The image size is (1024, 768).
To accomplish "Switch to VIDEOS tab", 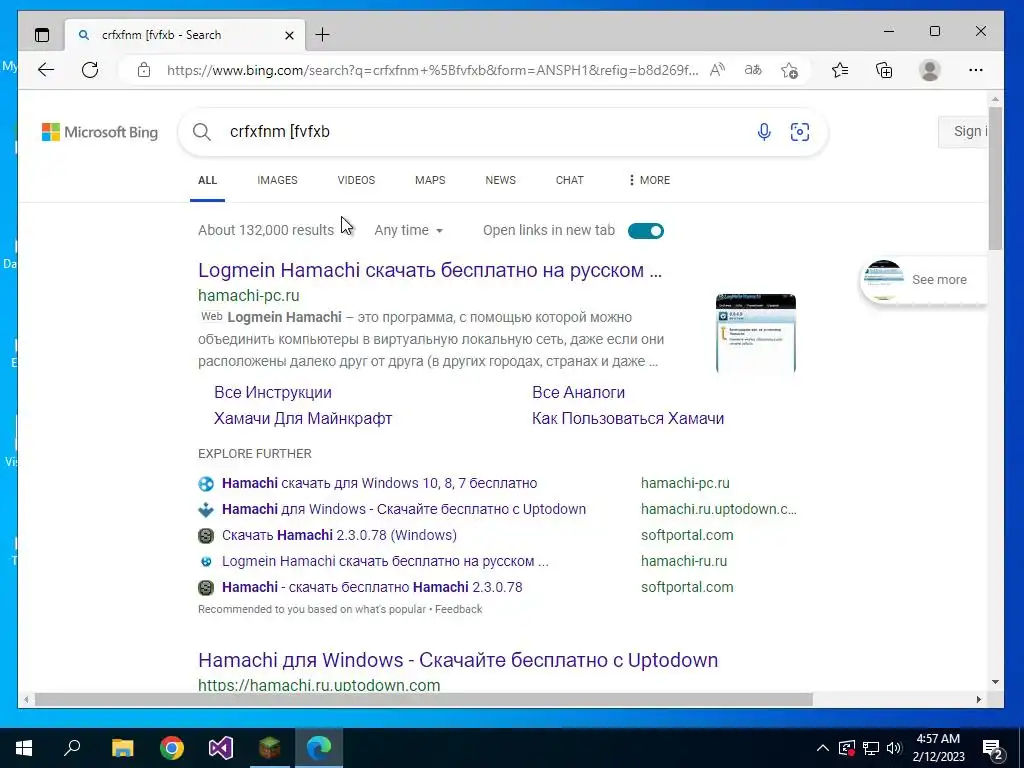I will (356, 180).
